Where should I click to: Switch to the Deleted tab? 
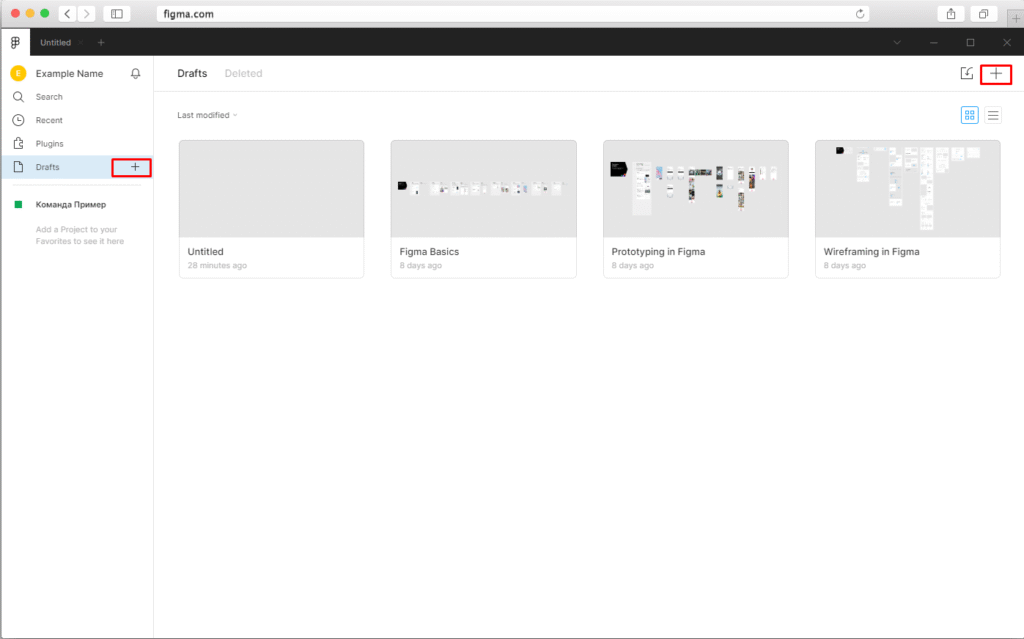[243, 74]
